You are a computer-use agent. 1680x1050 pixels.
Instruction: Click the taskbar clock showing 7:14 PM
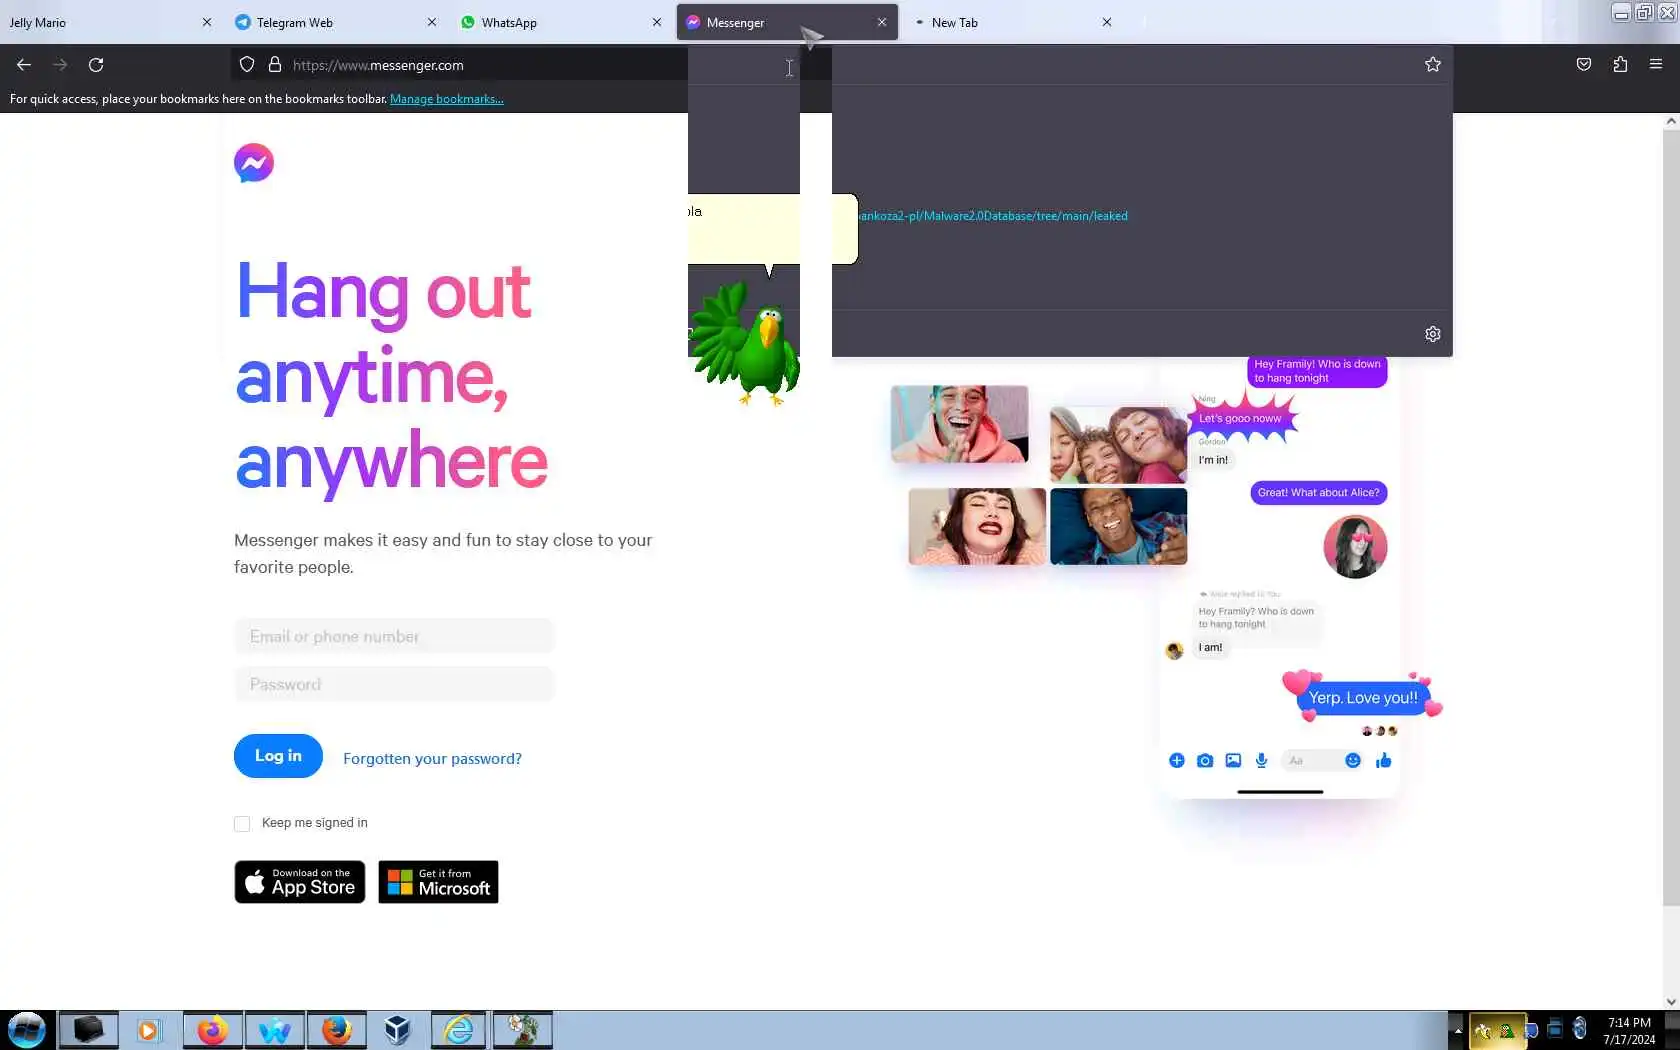tap(1629, 1031)
